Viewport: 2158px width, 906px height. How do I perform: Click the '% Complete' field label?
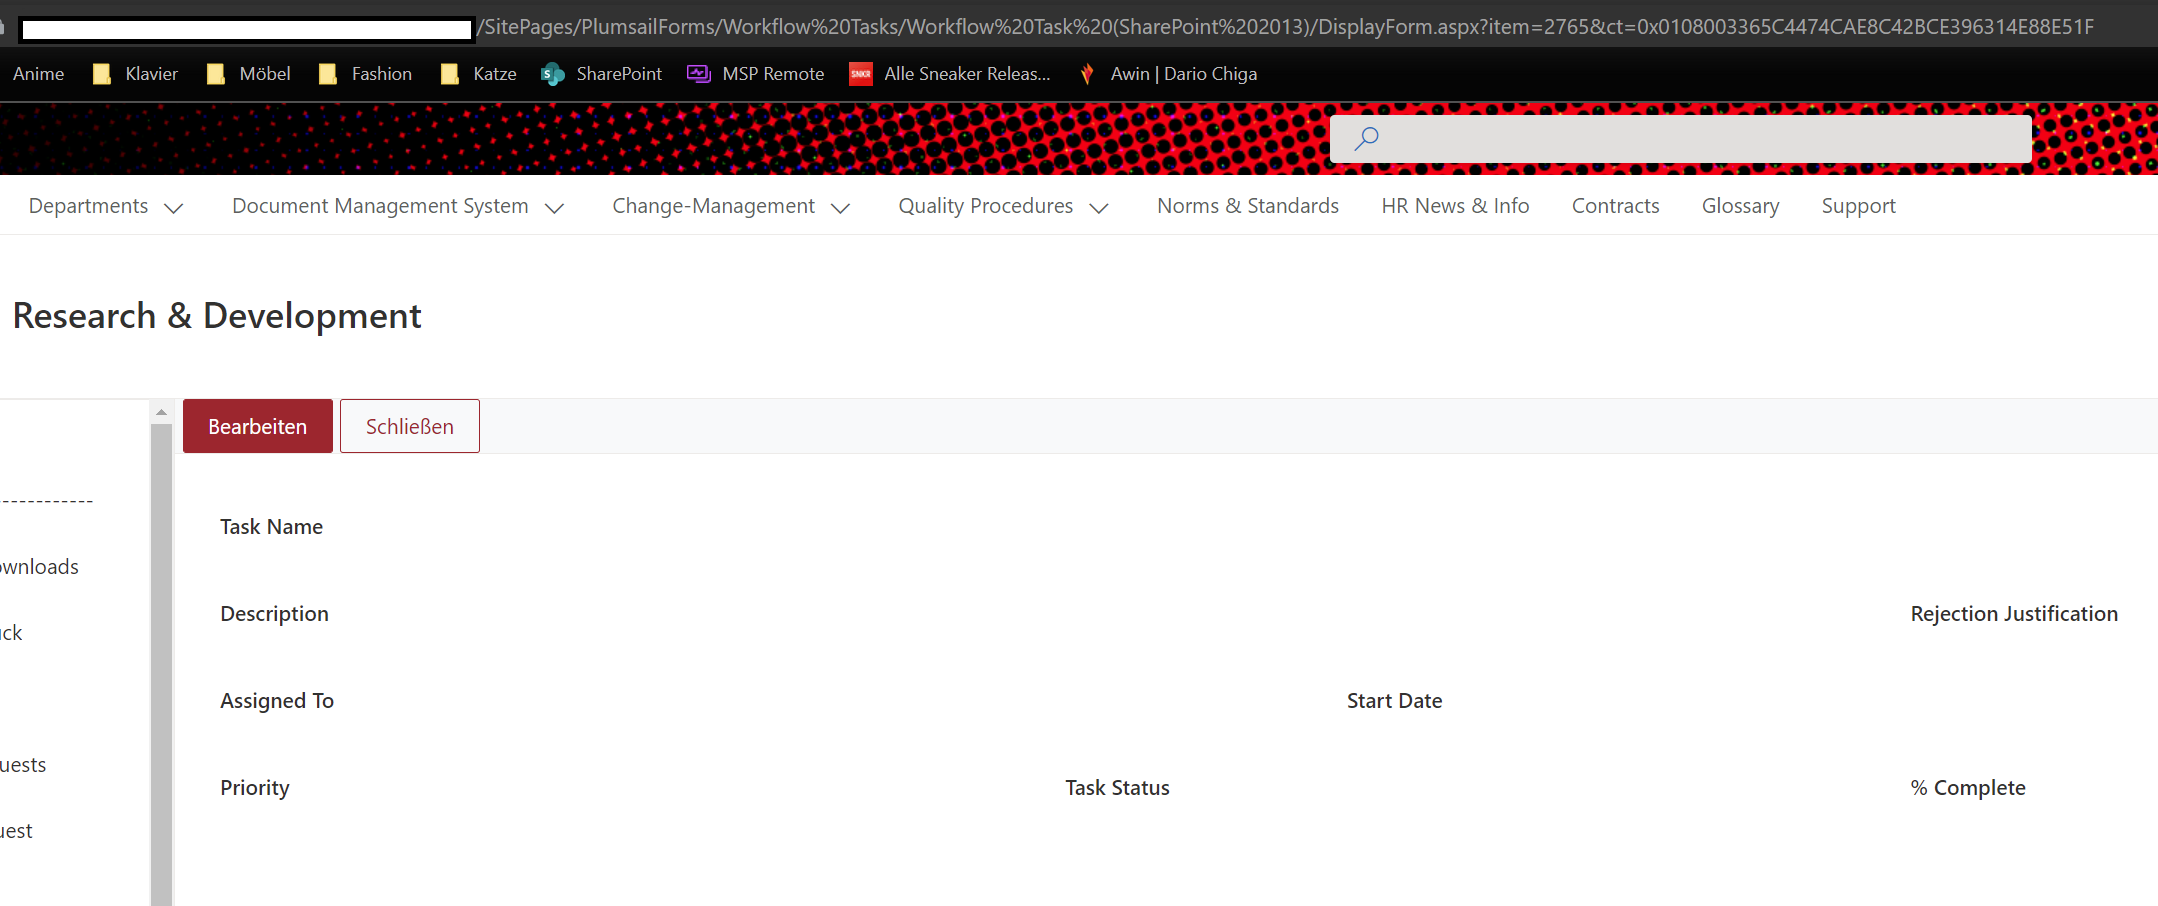point(1968,788)
